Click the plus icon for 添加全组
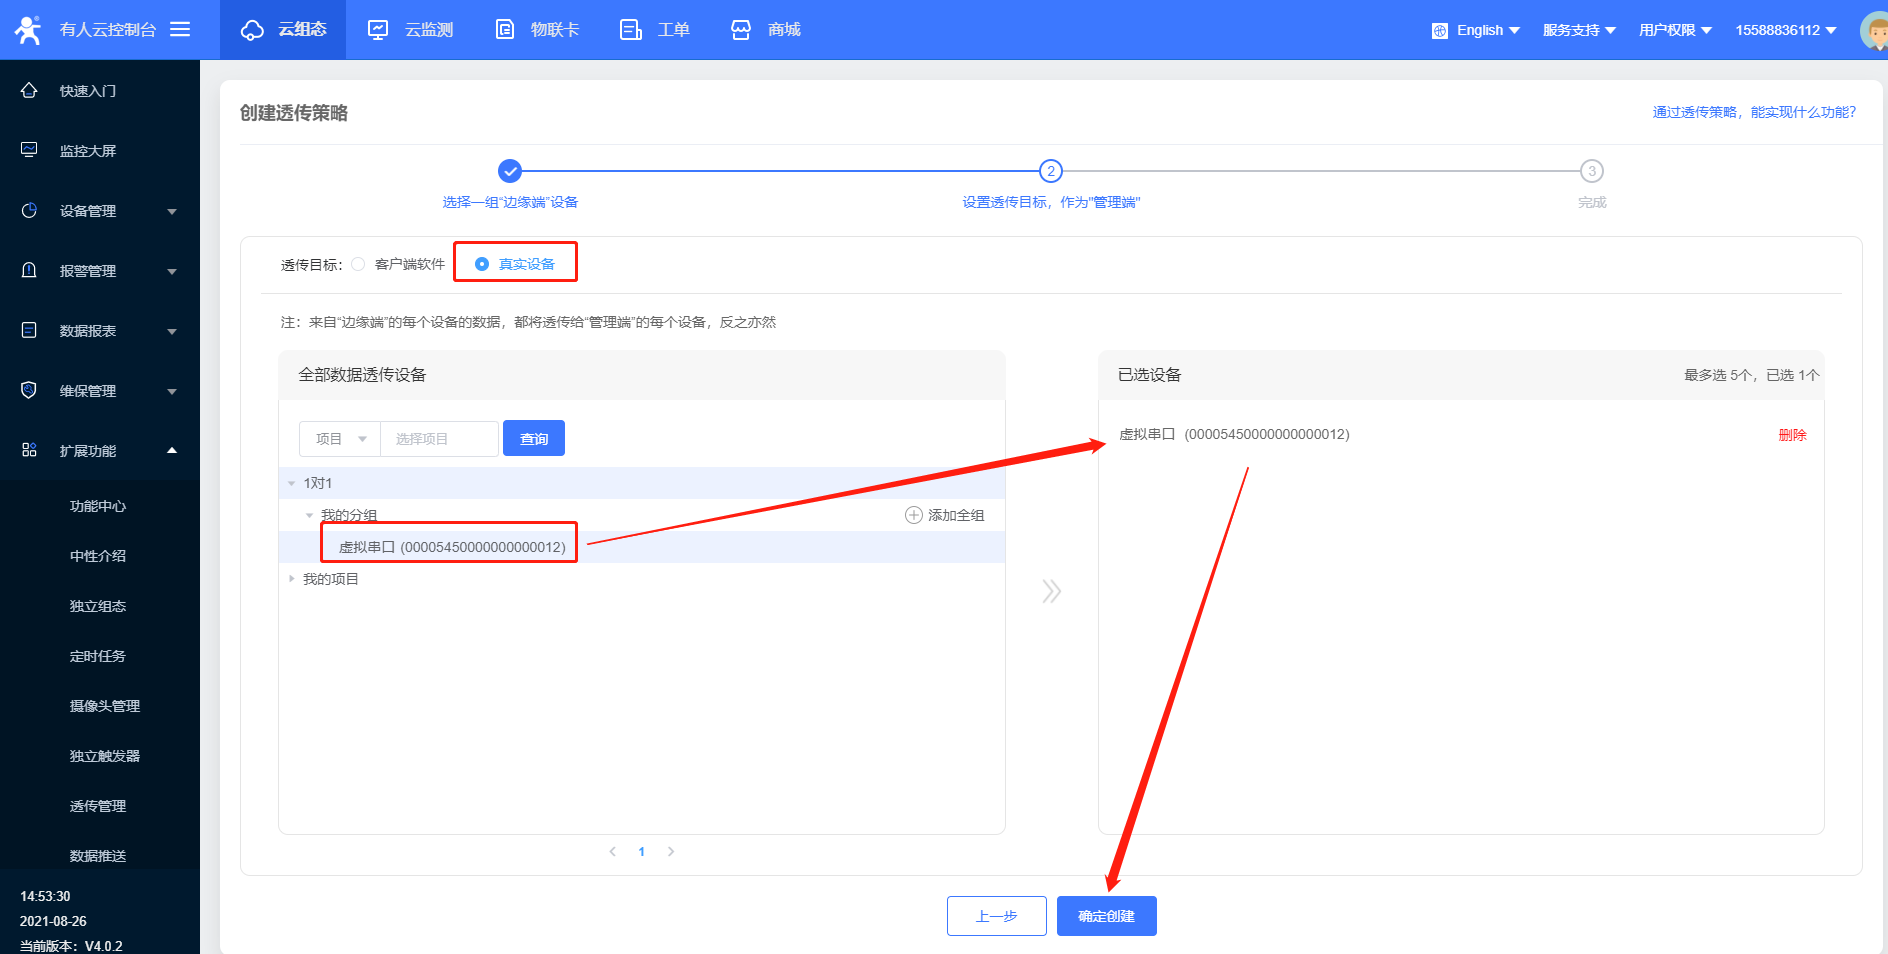1888x954 pixels. click(x=913, y=515)
